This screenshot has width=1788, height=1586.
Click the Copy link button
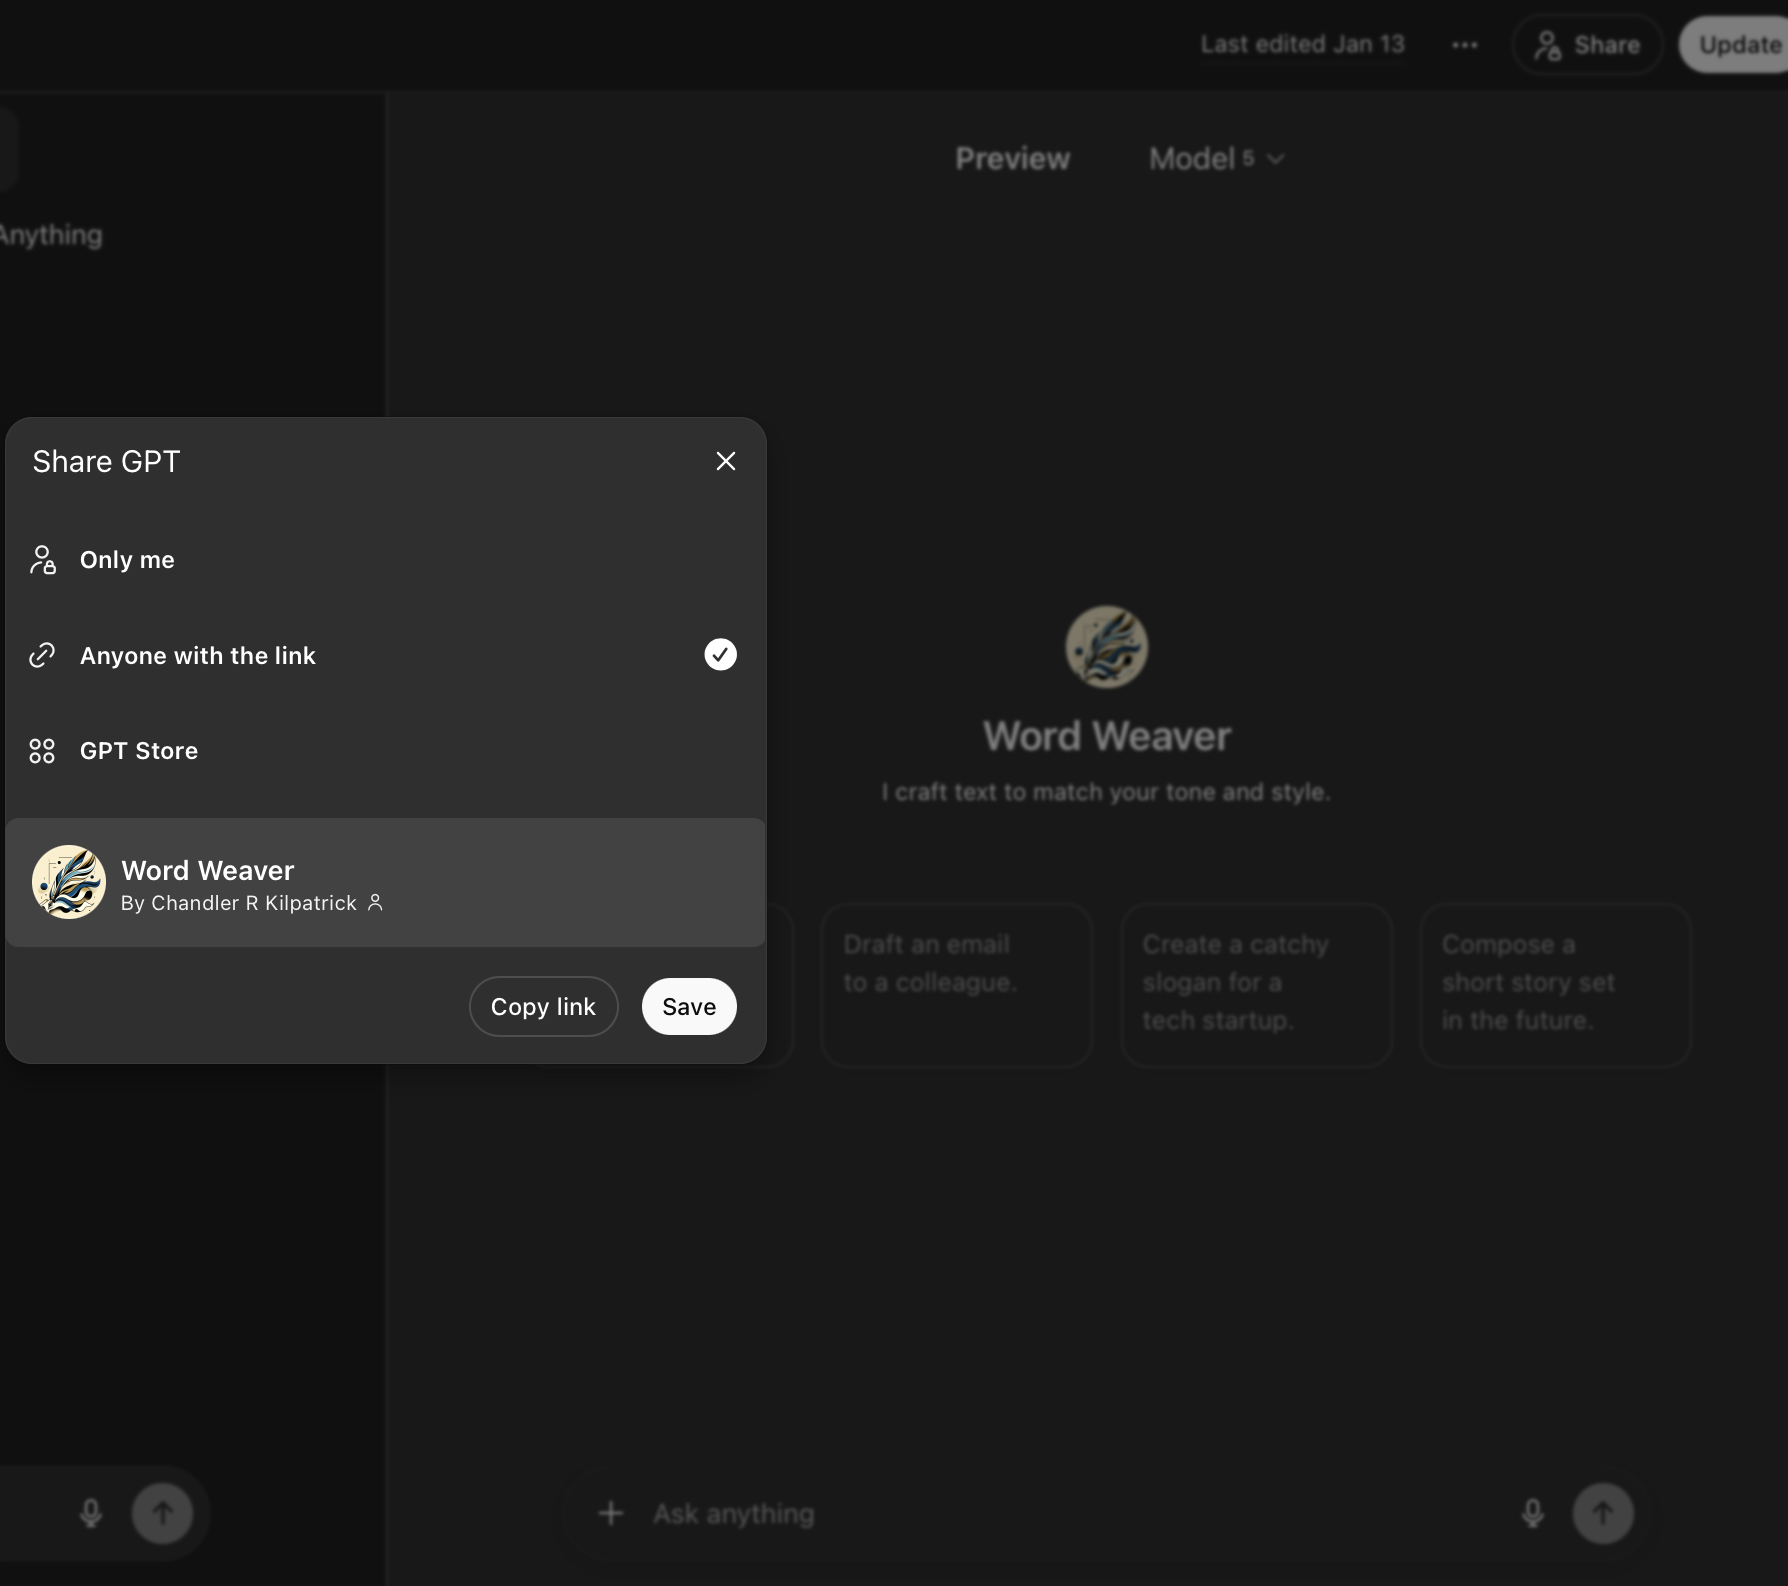pyautogui.click(x=543, y=1006)
